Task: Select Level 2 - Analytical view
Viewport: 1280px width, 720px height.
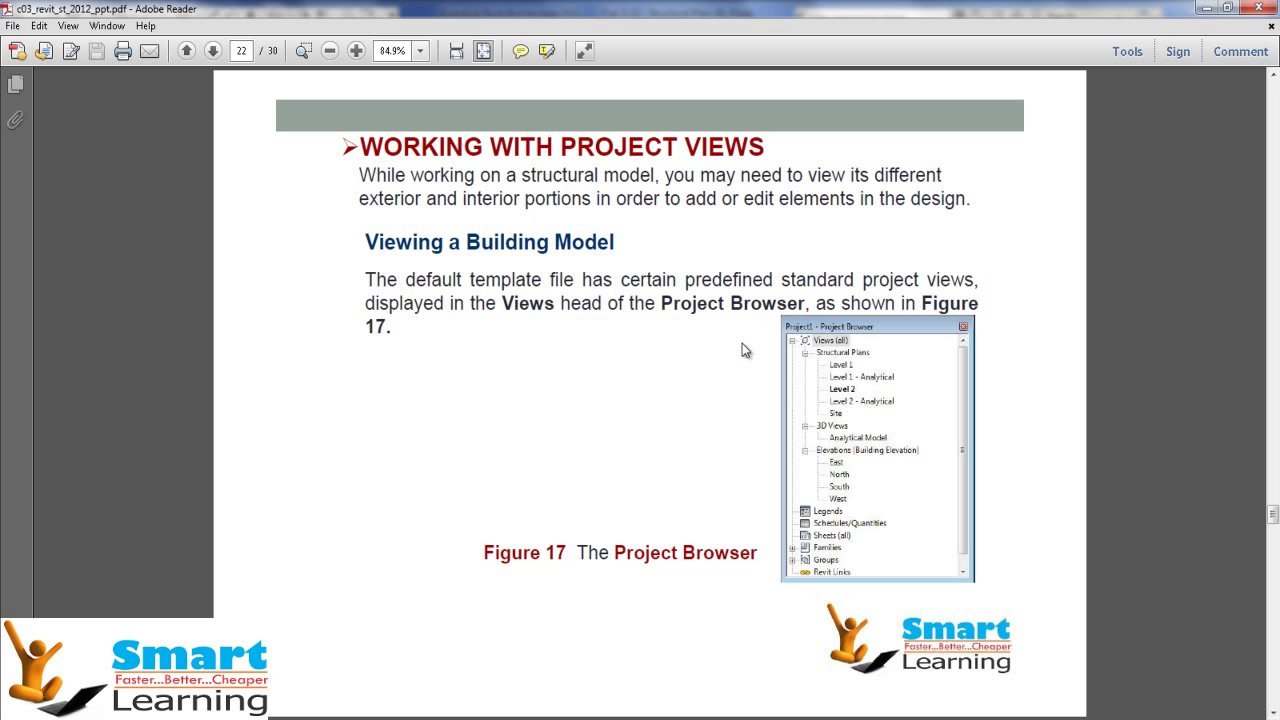Action: pos(861,401)
